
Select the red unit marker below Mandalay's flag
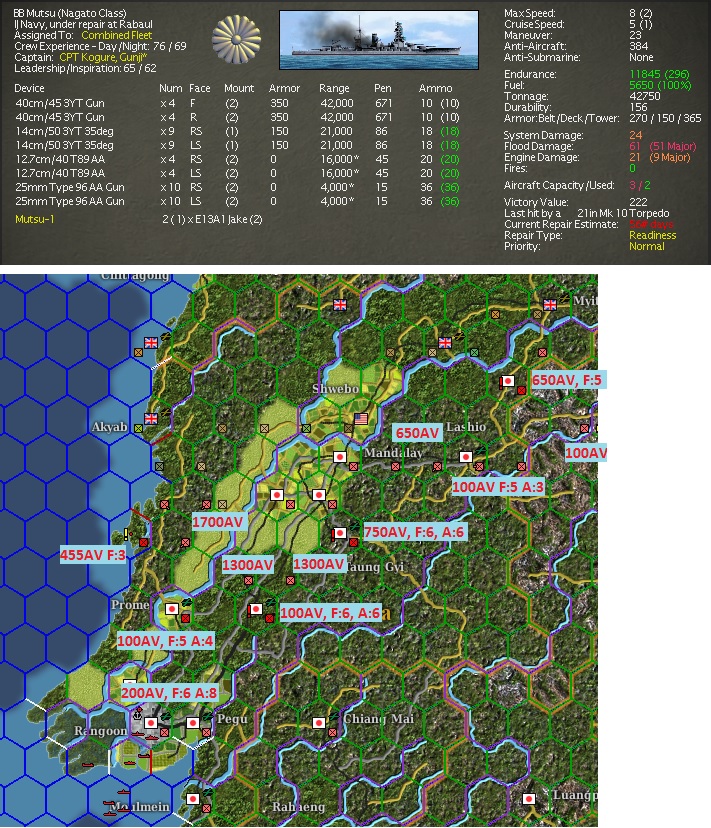(353, 467)
